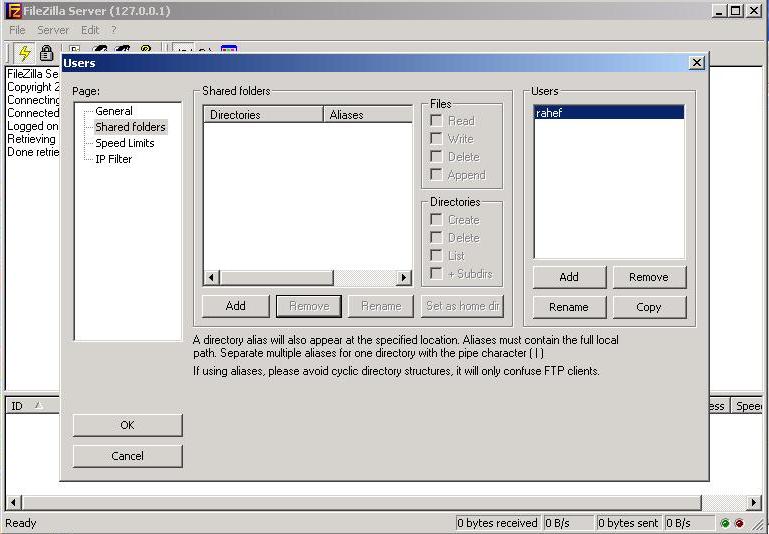Viewport: 769px width, 534px height.
Task: Click Rename under Shared folders
Action: (381, 306)
